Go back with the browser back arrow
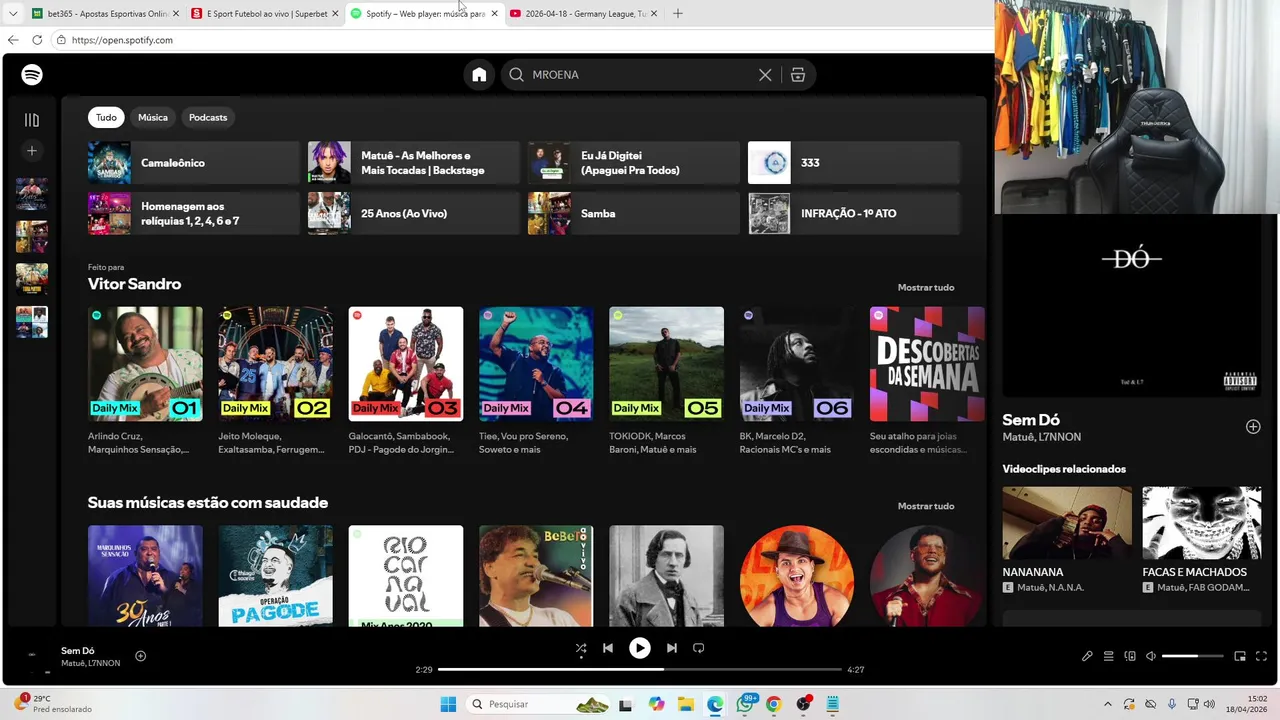The width and height of the screenshot is (1280, 720). click(x=13, y=40)
